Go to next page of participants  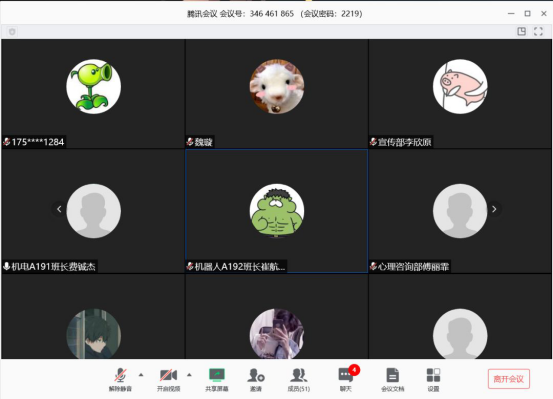coord(494,209)
